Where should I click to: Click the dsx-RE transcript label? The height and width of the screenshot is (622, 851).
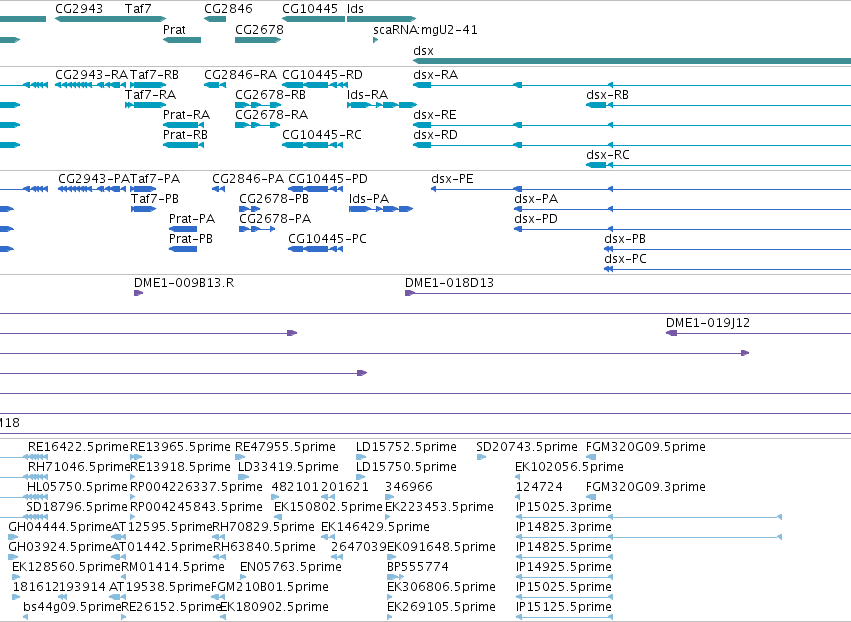pos(435,115)
